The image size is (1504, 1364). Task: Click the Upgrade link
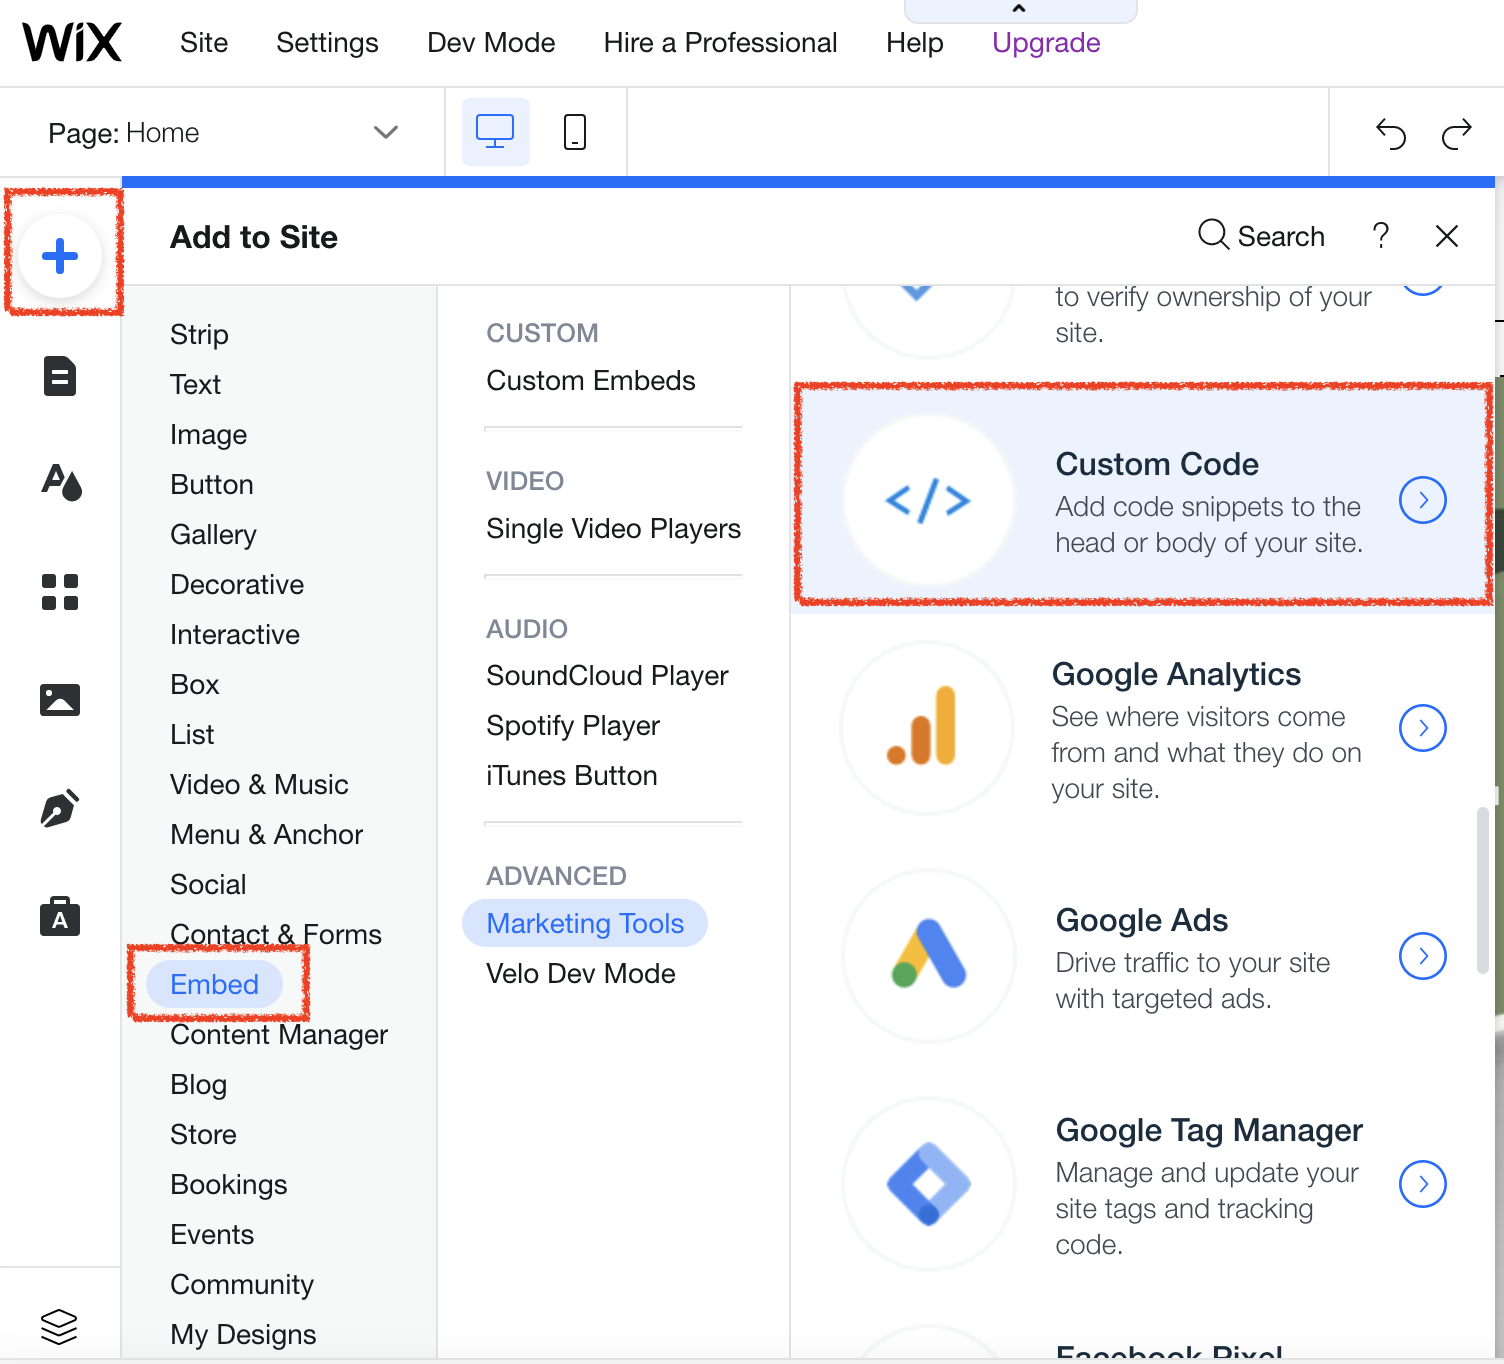click(1046, 43)
